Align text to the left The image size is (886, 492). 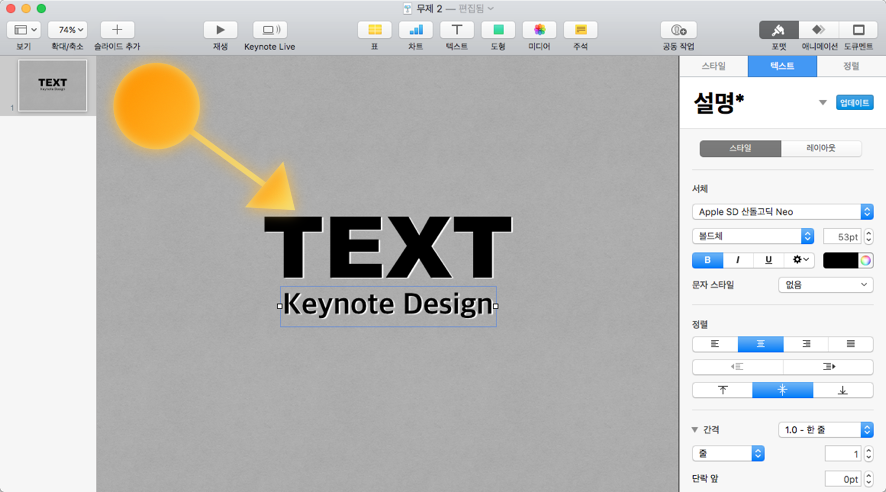(x=715, y=344)
